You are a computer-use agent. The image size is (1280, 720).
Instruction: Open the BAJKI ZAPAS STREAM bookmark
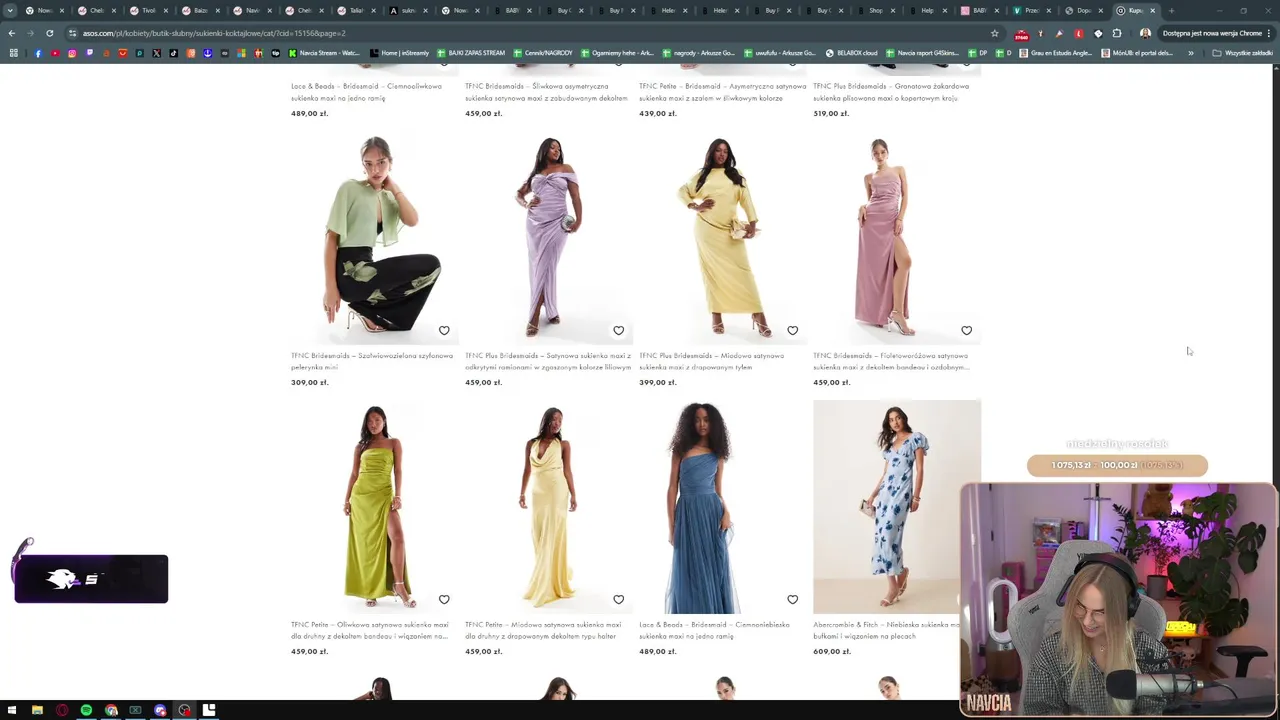click(x=470, y=53)
